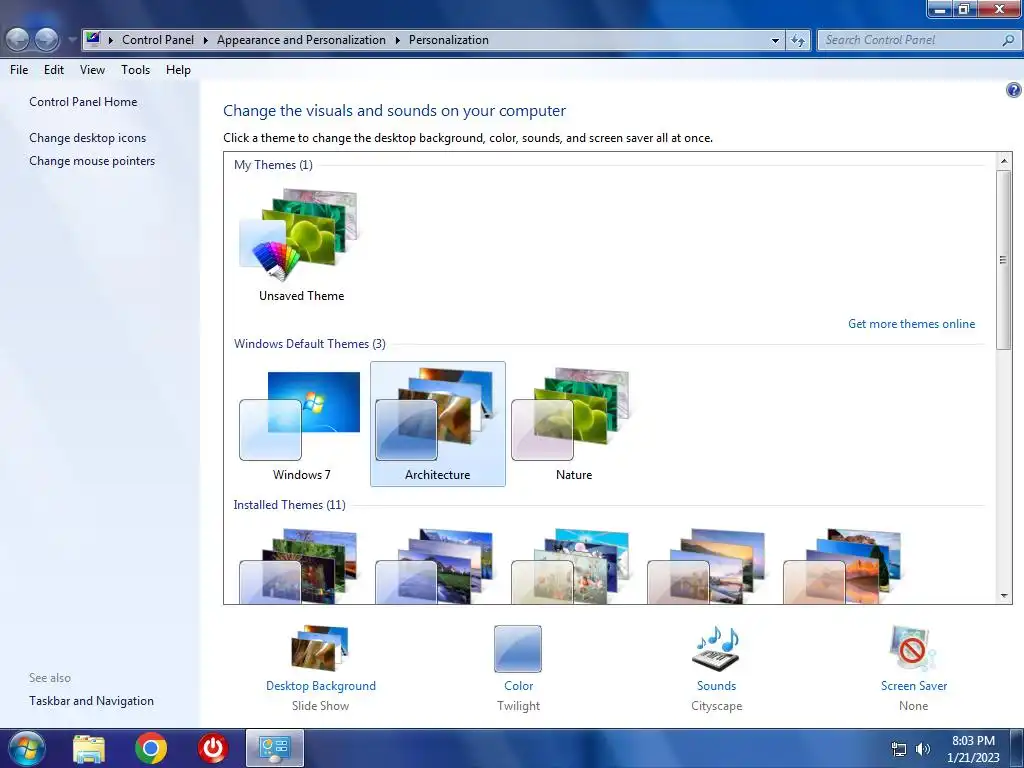Click the theme list scrollbar thumb
Image resolution: width=1024 pixels, height=768 pixels.
click(x=1003, y=260)
